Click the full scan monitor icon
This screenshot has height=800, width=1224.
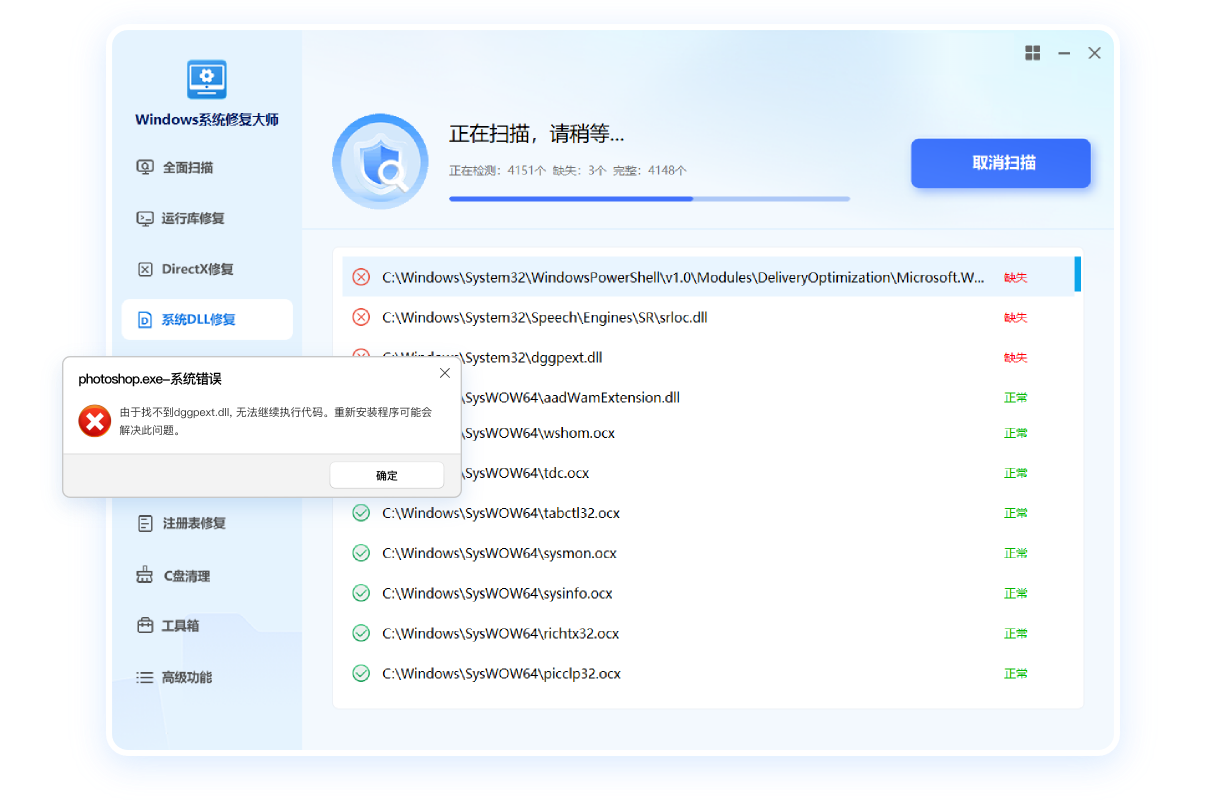(x=145, y=167)
